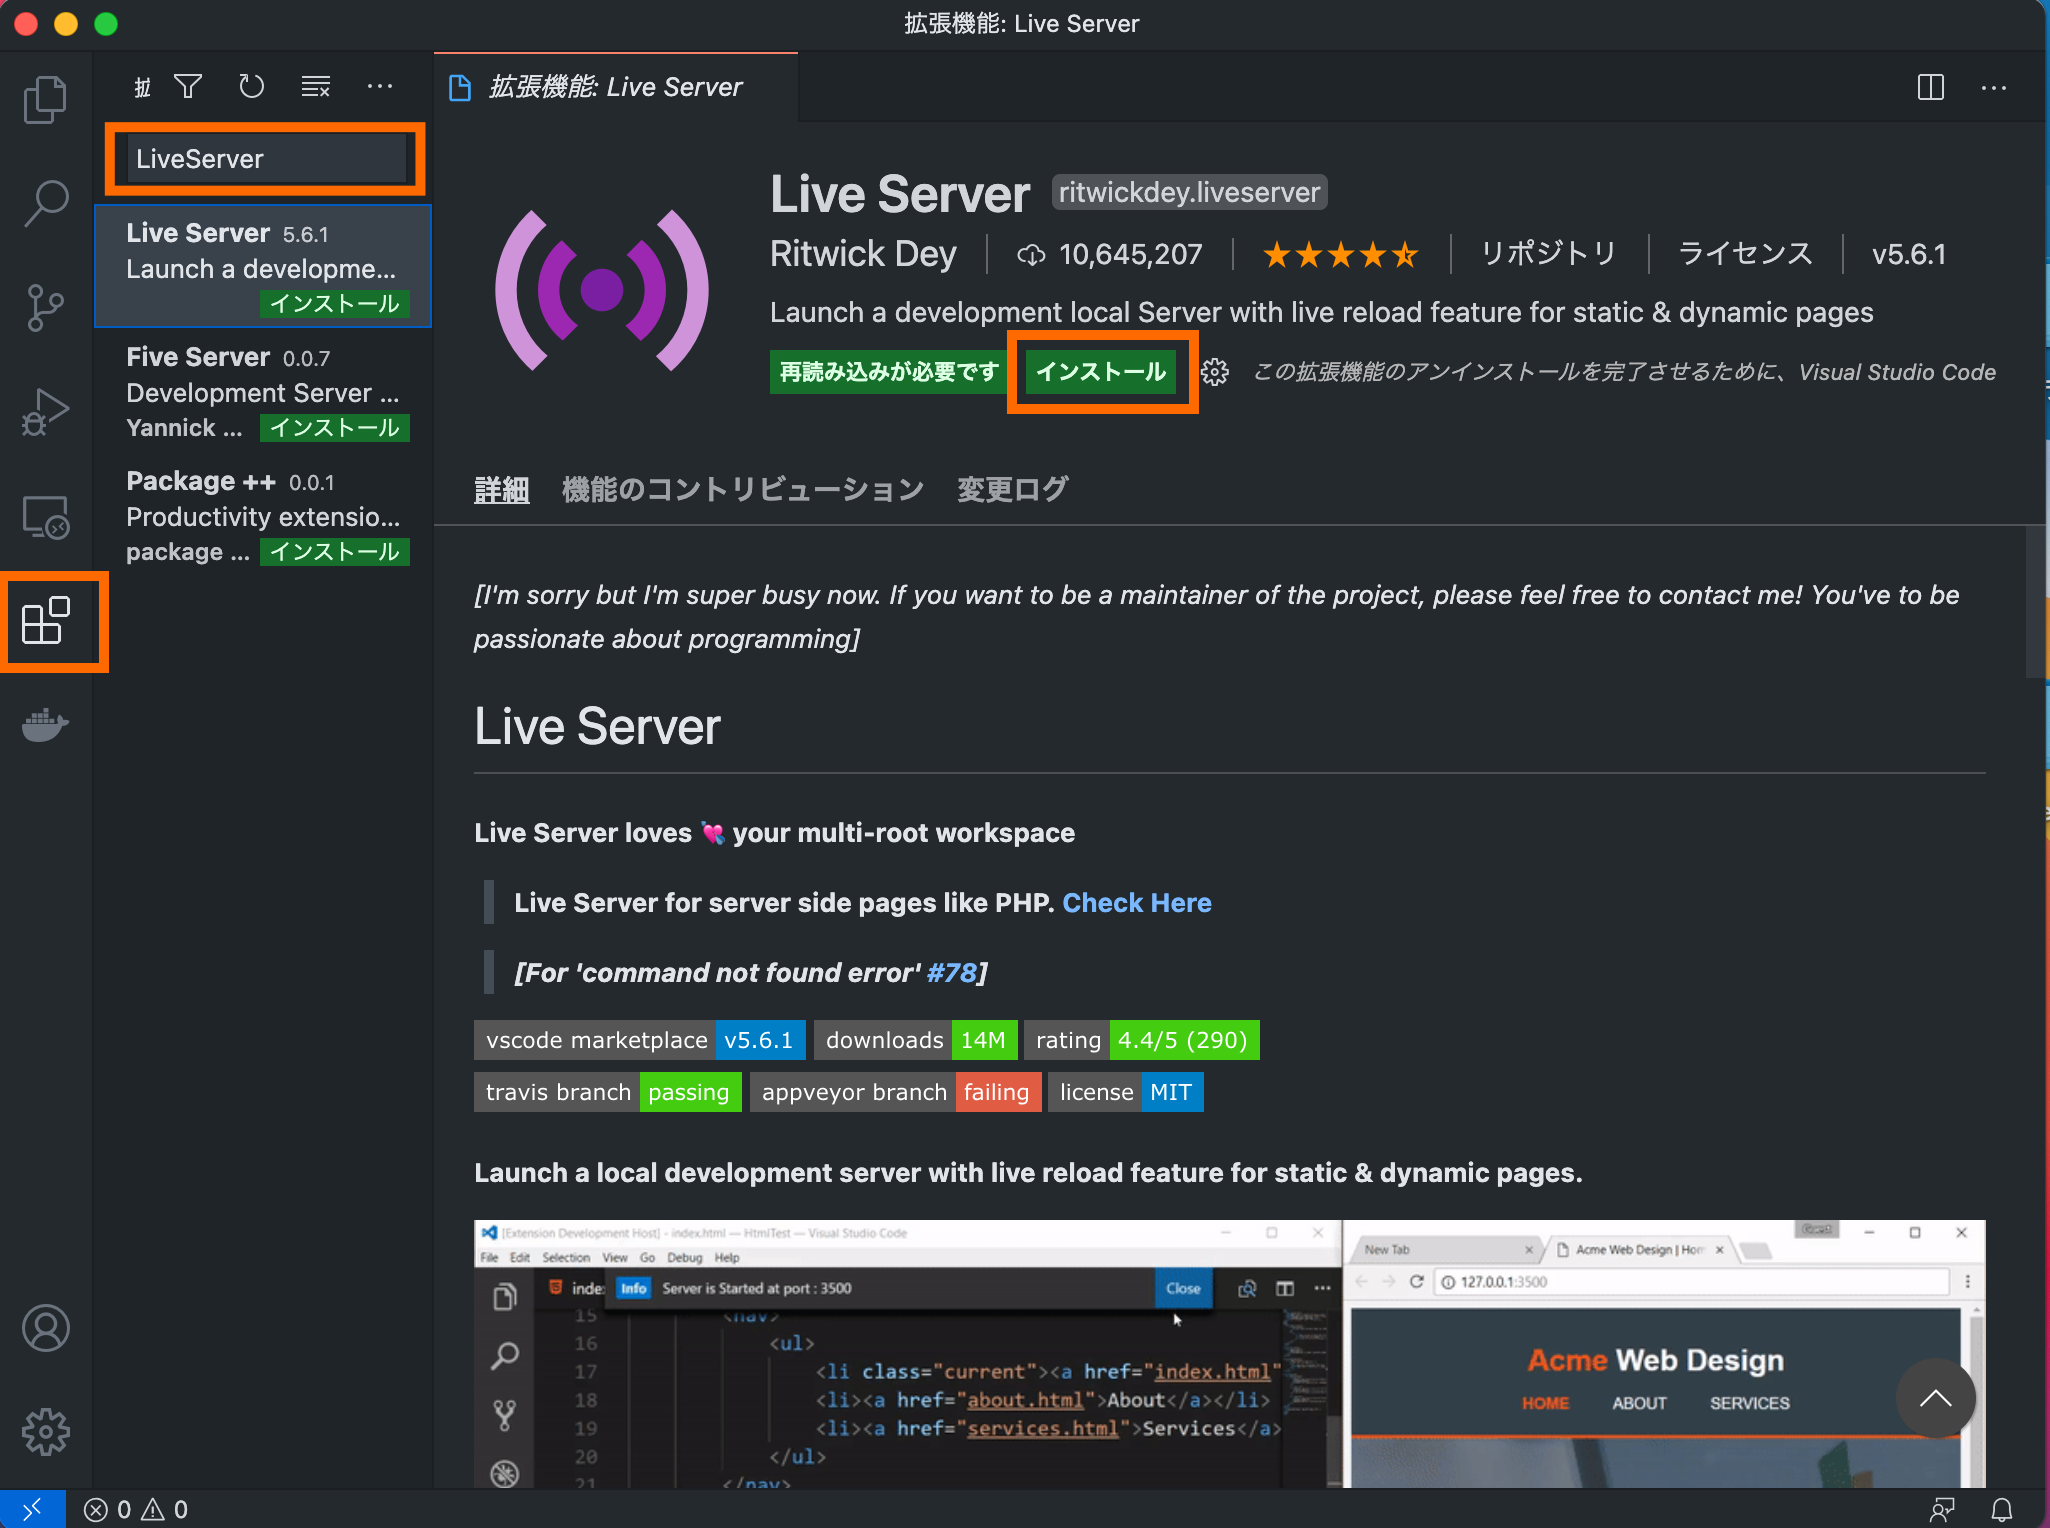The height and width of the screenshot is (1528, 2050).
Task: Click the Accounts icon in activity bar
Action: 45,1328
